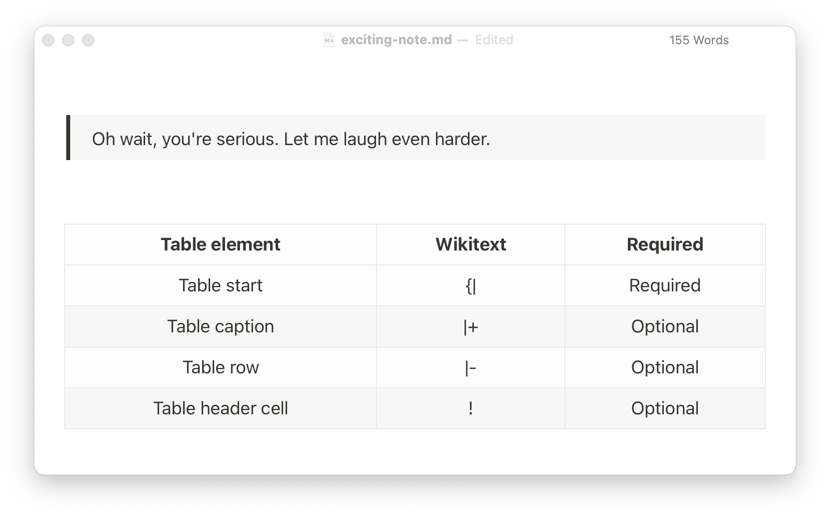Open the Edited document status menu

[494, 40]
